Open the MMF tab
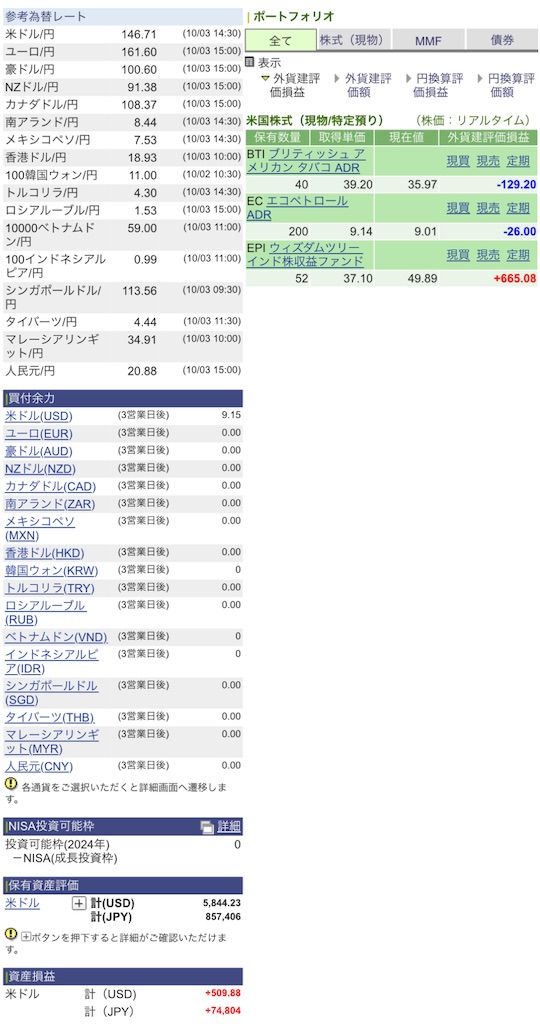The image size is (540, 1024). tap(428, 40)
